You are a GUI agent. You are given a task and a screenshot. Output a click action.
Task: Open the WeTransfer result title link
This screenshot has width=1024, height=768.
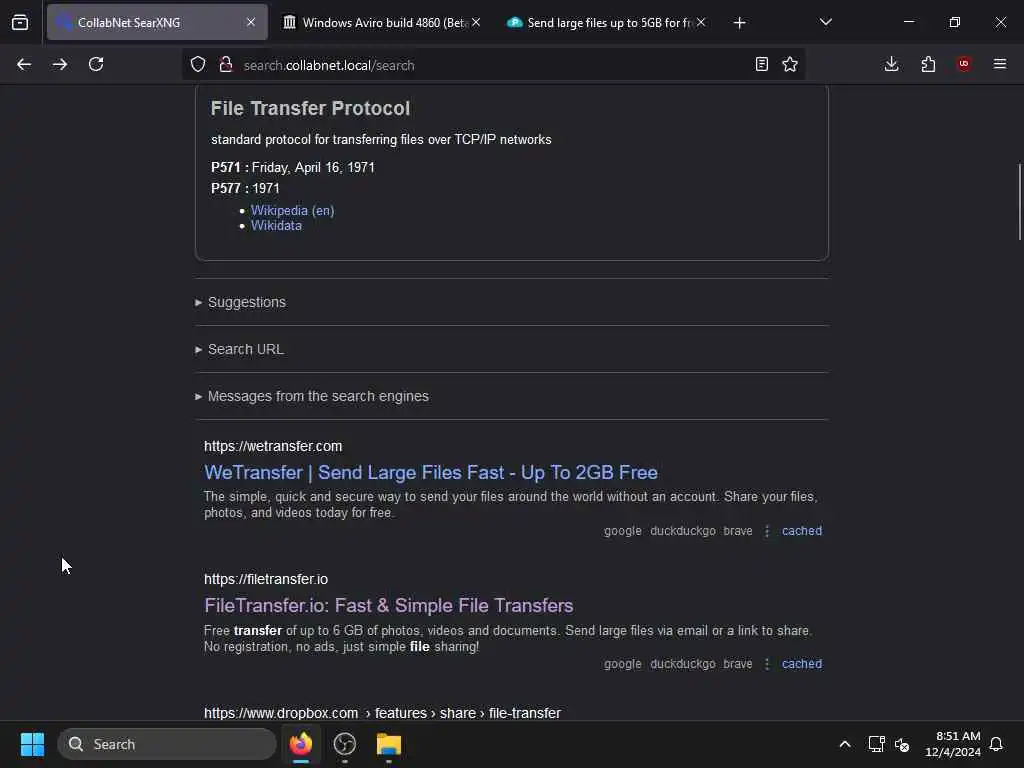(431, 472)
